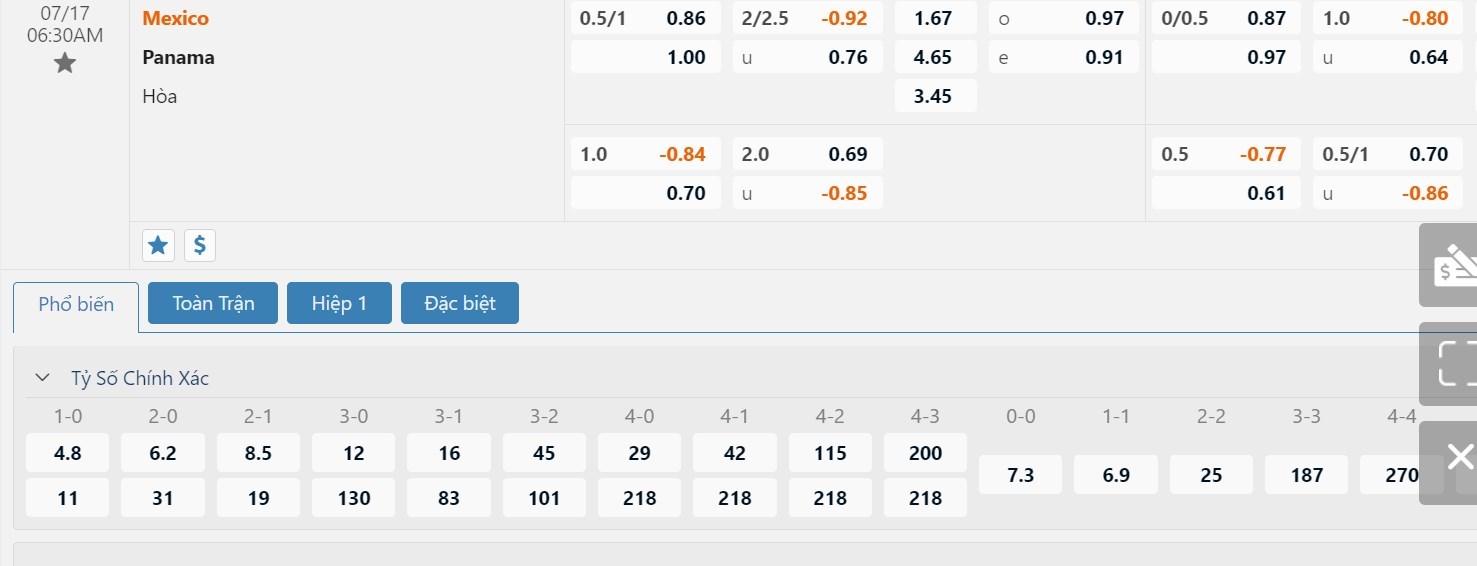Click the Mexico team name link

pos(176,18)
